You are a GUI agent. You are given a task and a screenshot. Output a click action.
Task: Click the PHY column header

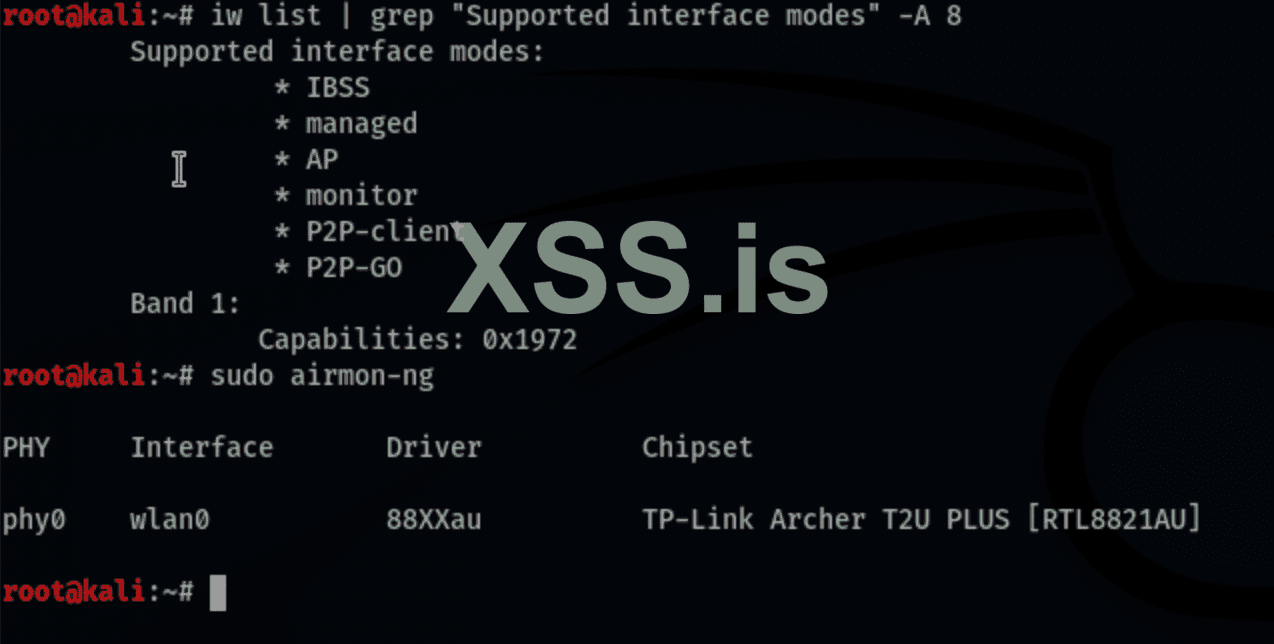tap(25, 447)
